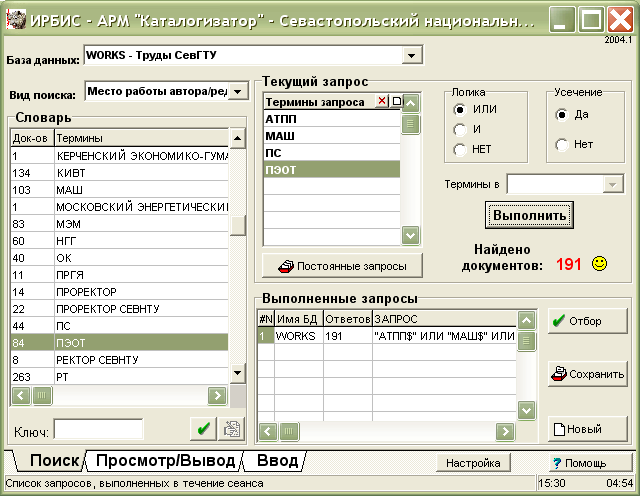
Task: Click the green left arrow under executed queries
Action: coord(268,431)
